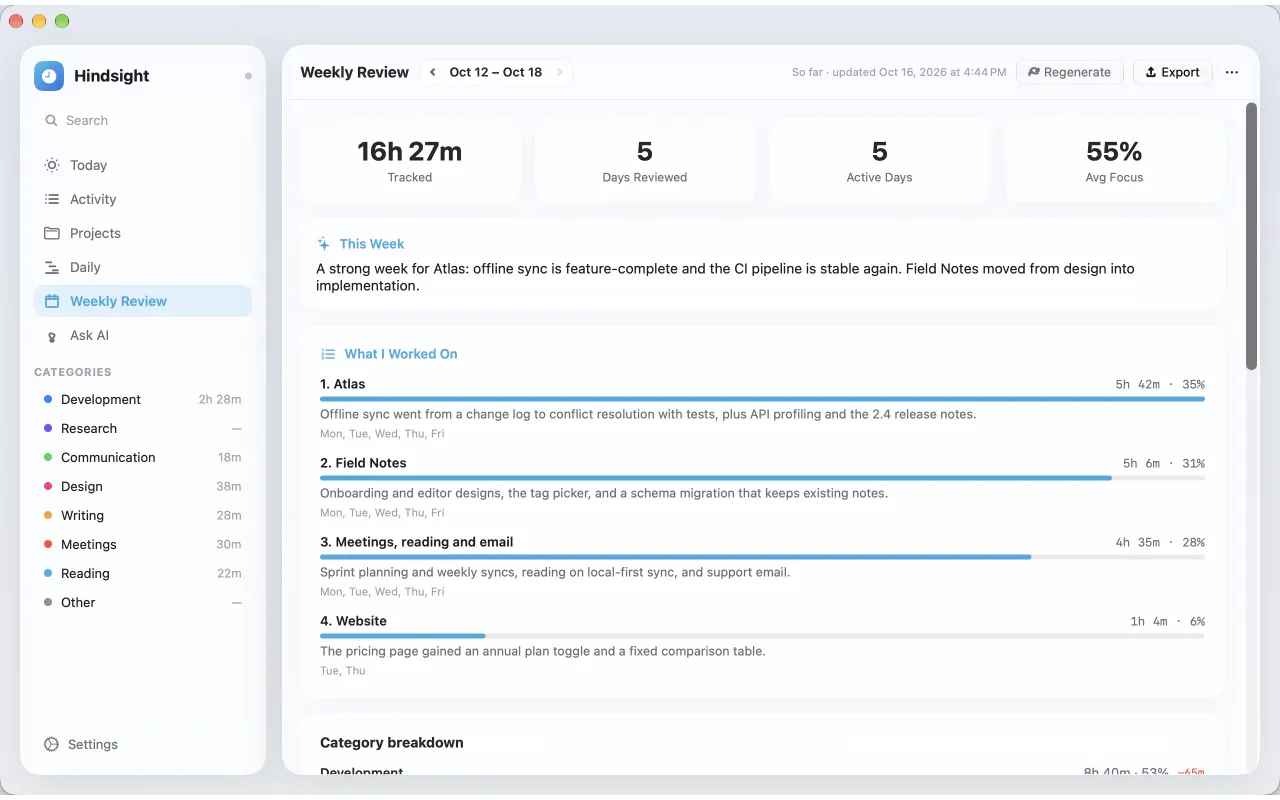1280x800 pixels.
Task: Select the Other category
Action: (143, 602)
